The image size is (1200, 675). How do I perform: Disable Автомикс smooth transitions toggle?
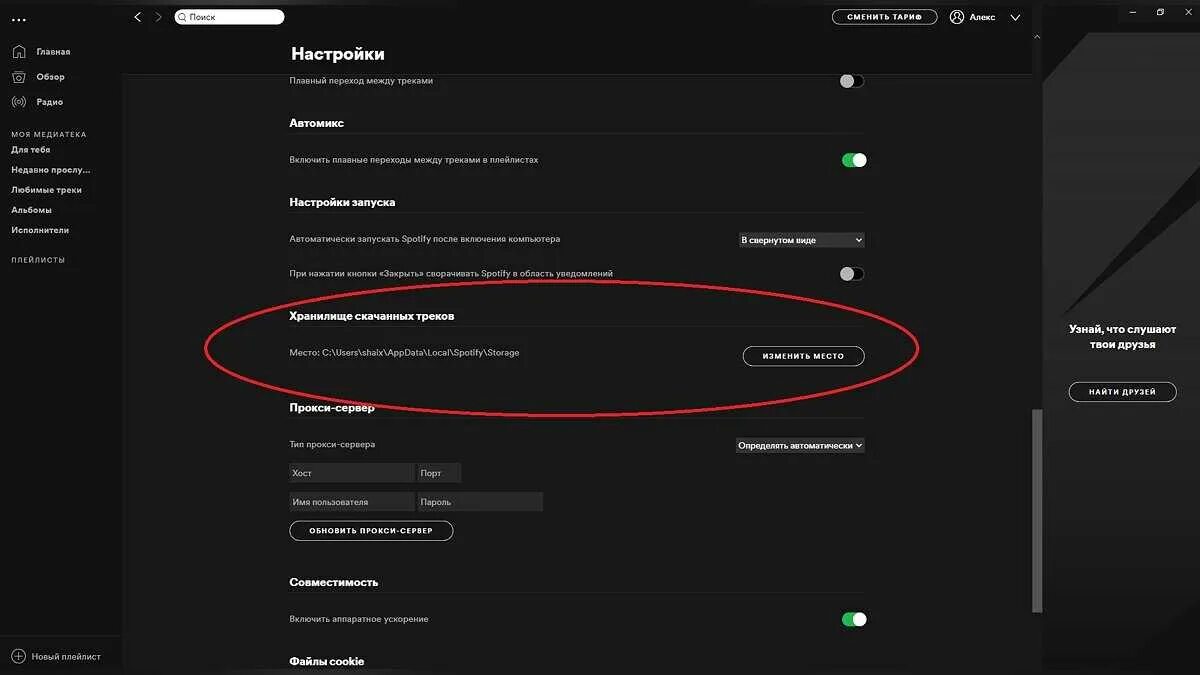[854, 160]
